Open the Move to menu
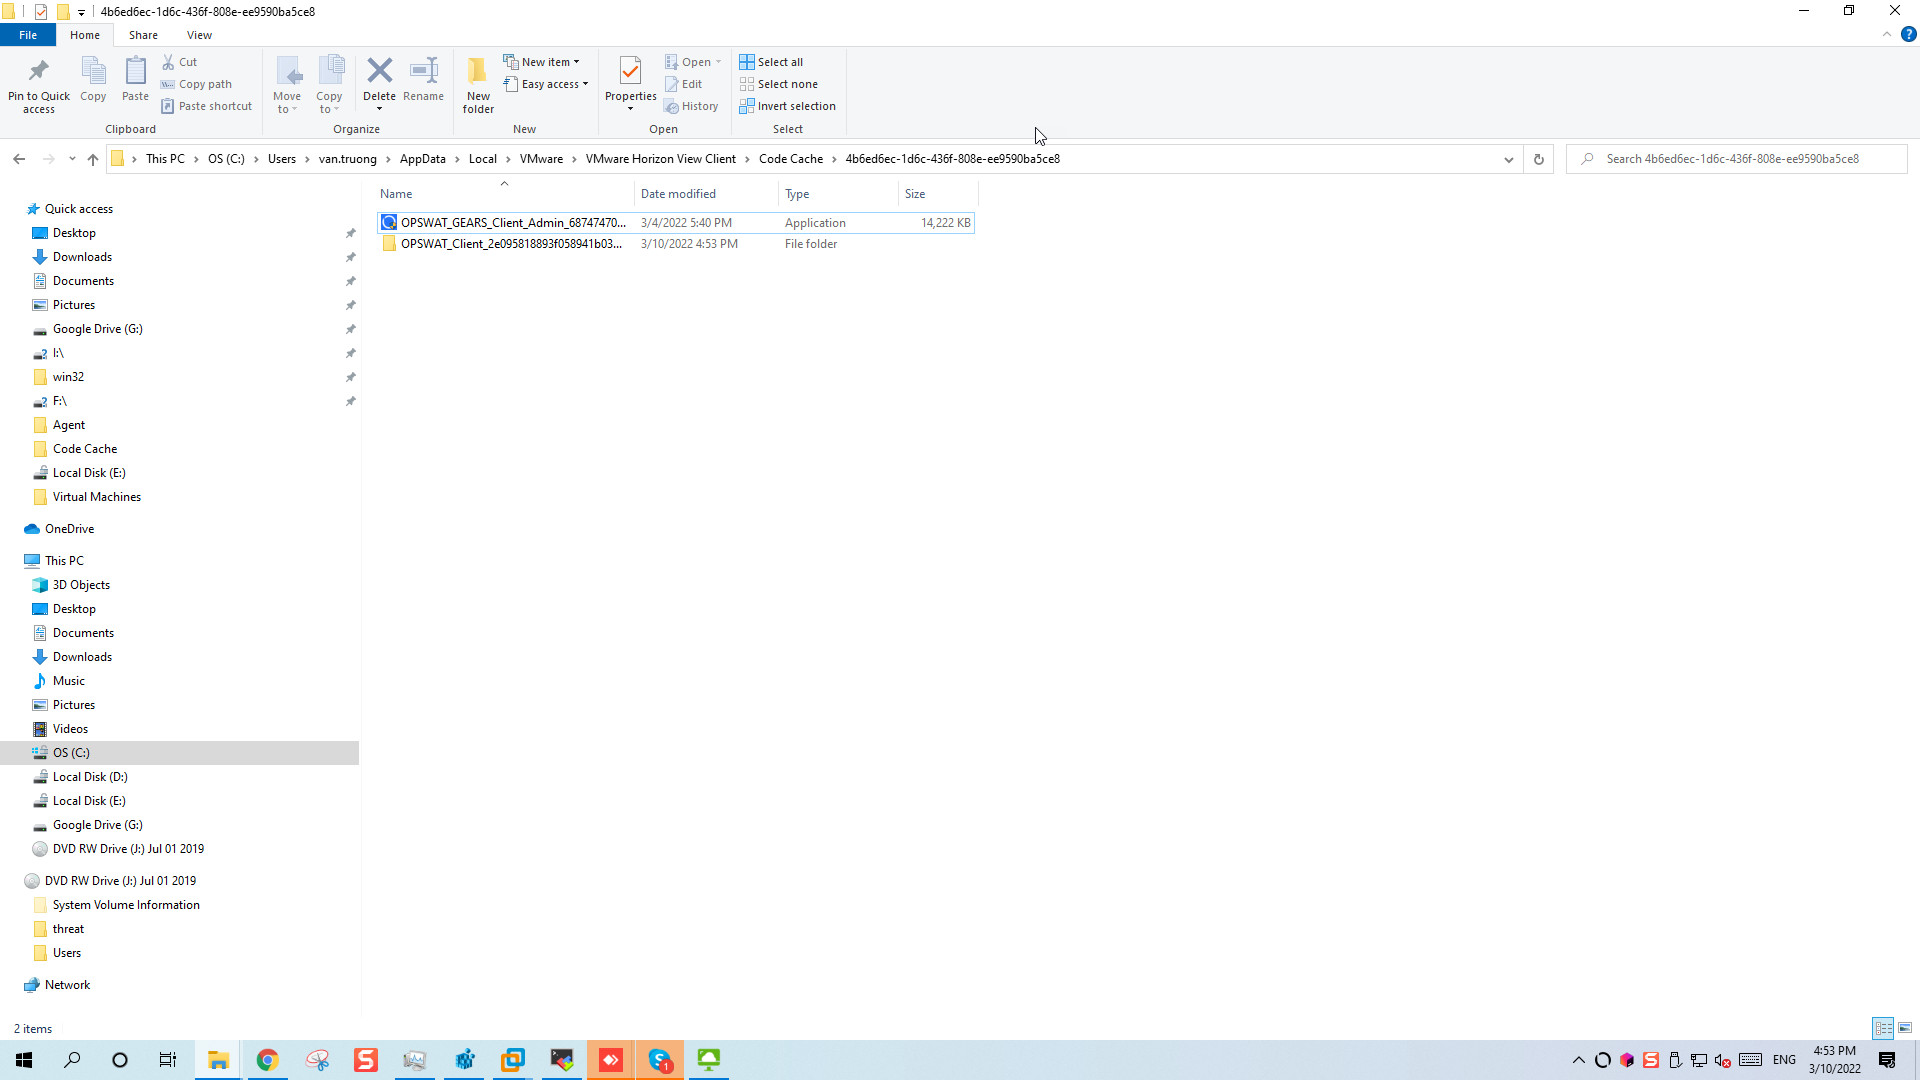This screenshot has height=1080, width=1920. click(287, 85)
